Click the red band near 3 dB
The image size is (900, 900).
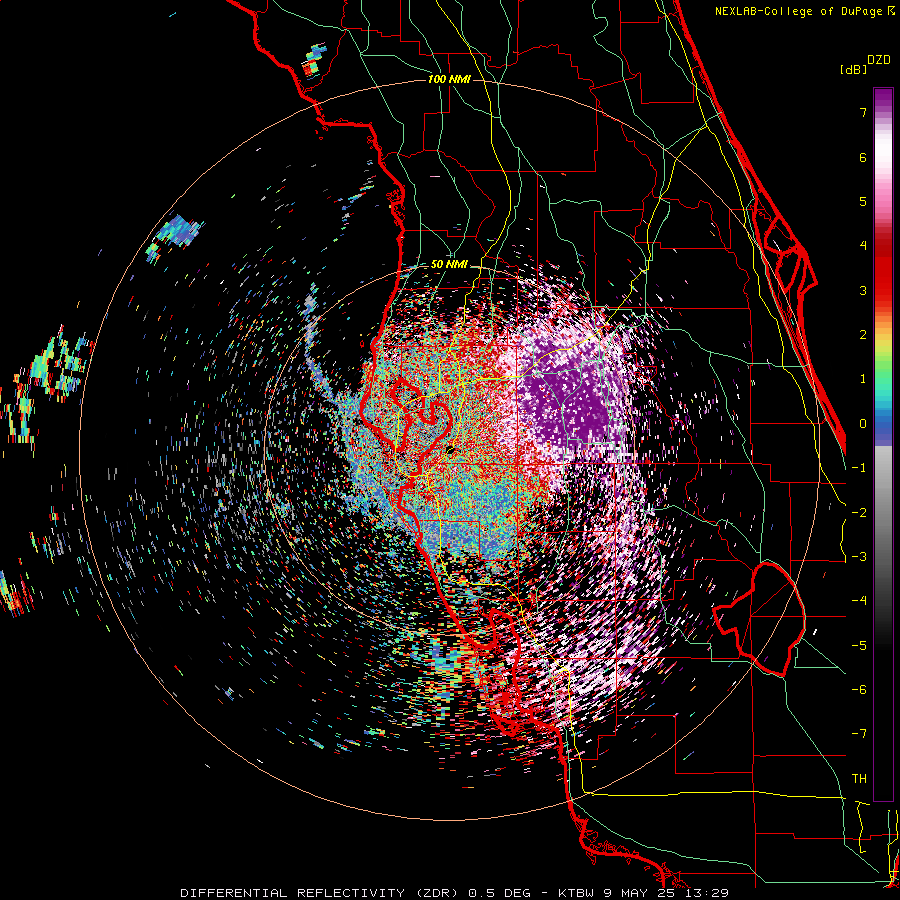point(883,290)
